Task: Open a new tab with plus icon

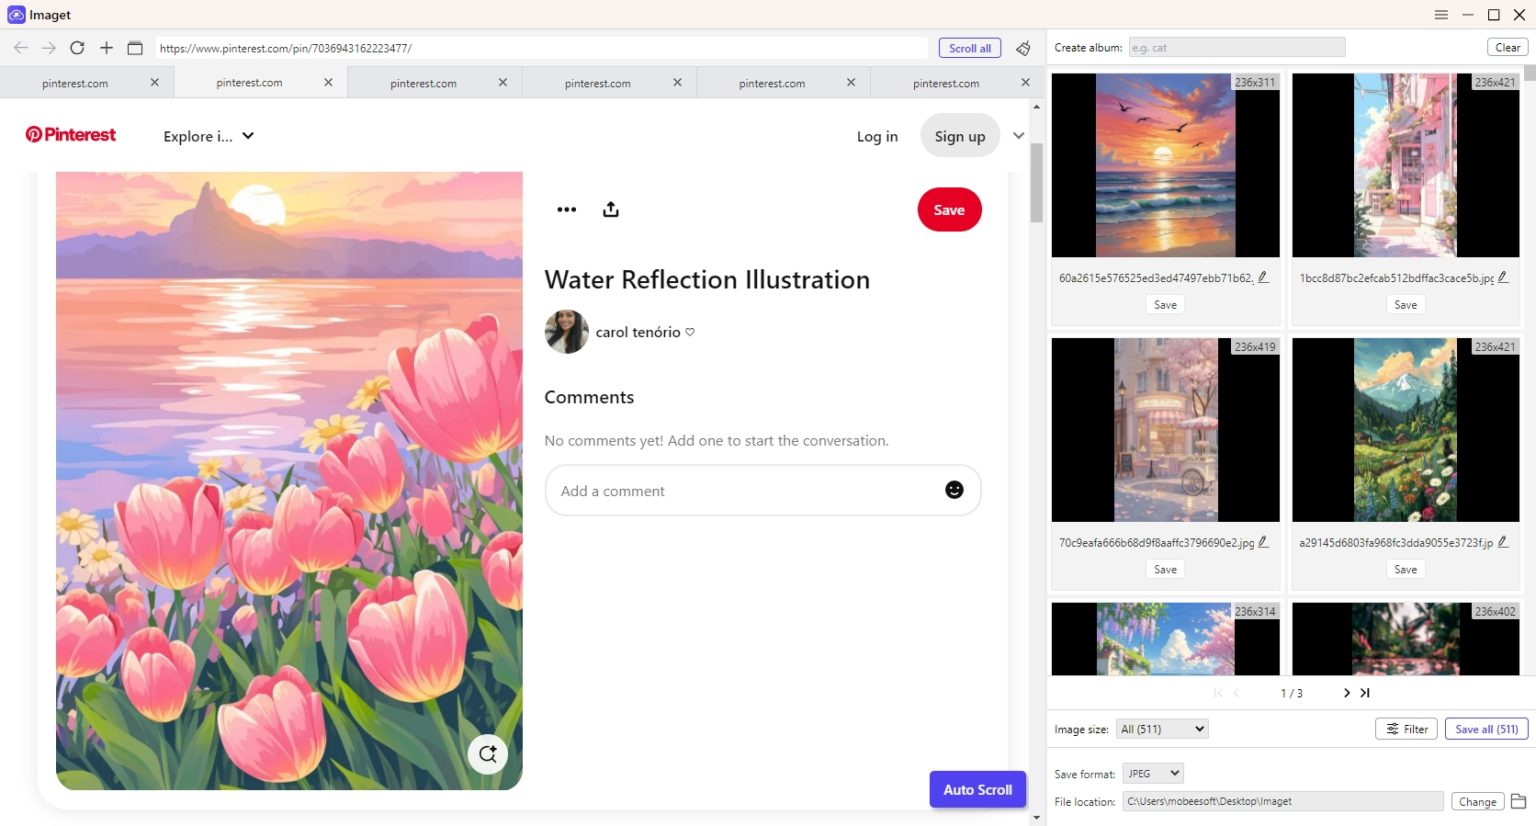Action: pyautogui.click(x=106, y=48)
